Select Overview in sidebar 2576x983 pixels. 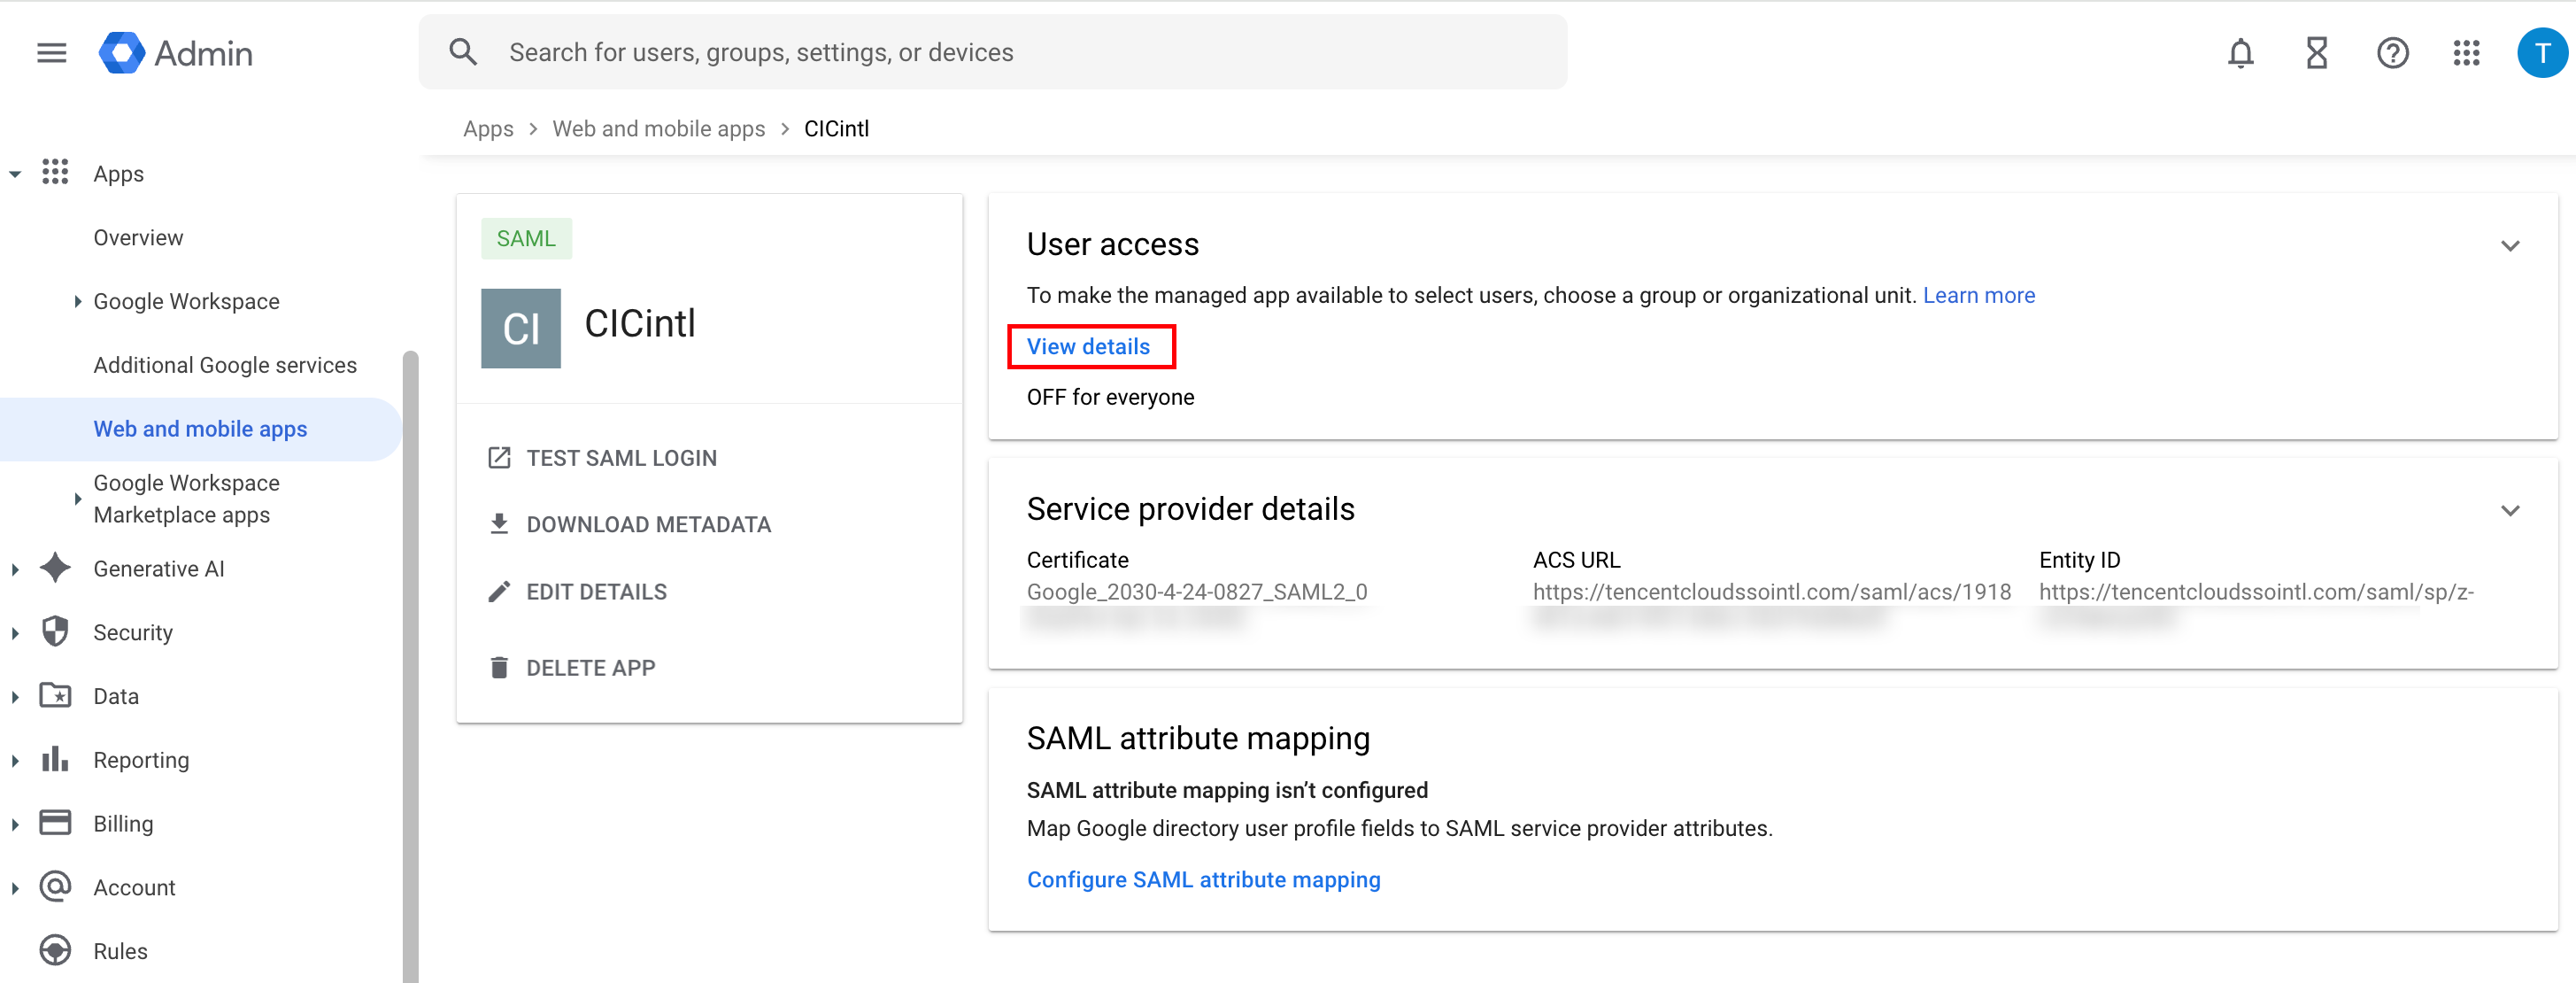138,238
